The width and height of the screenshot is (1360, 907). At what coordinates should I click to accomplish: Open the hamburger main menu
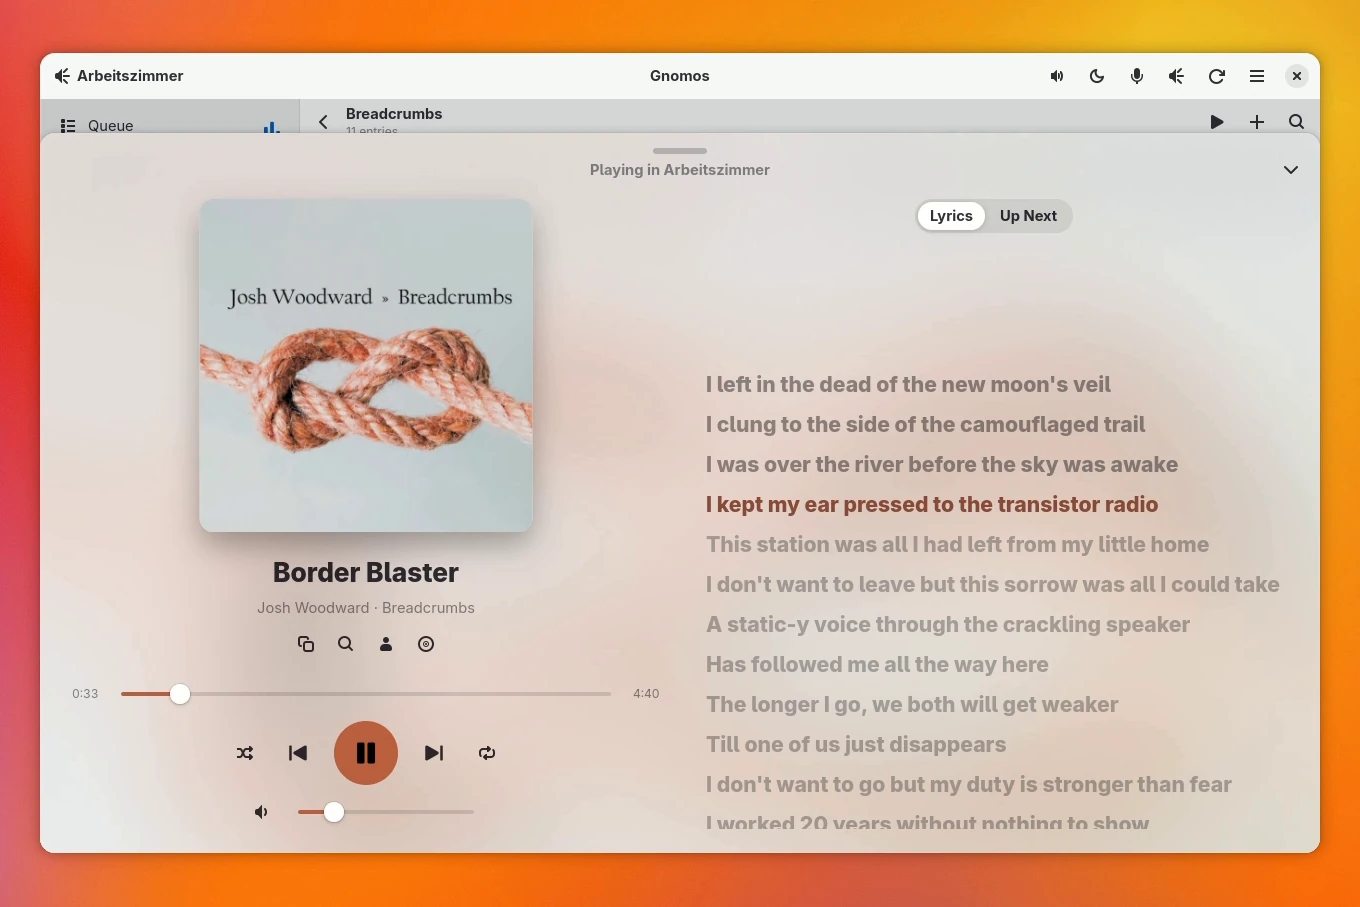[x=1257, y=76]
